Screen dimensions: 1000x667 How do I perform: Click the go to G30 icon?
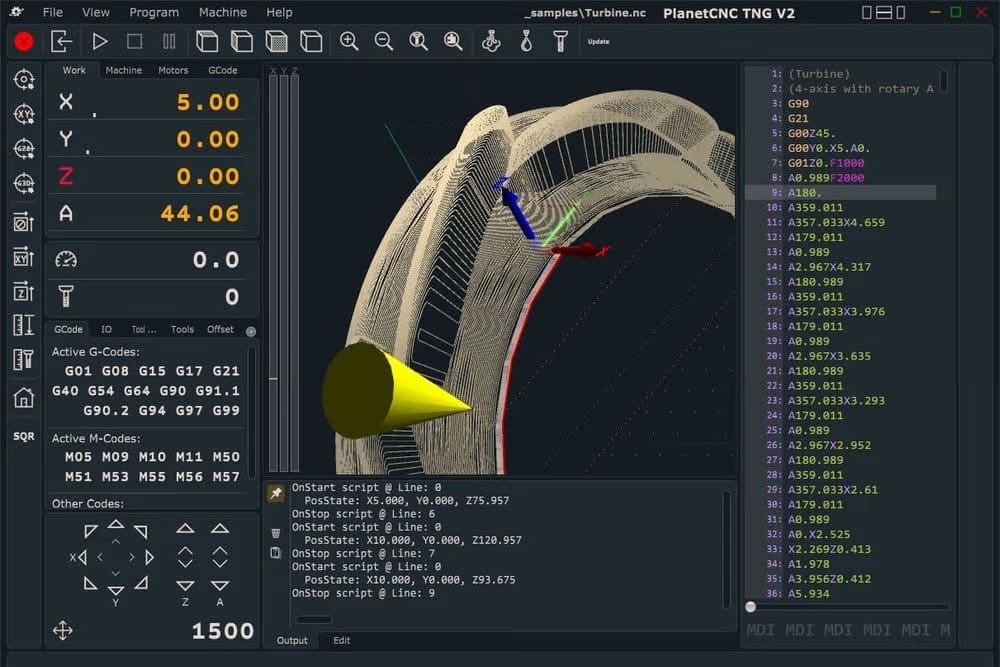pyautogui.click(x=24, y=184)
